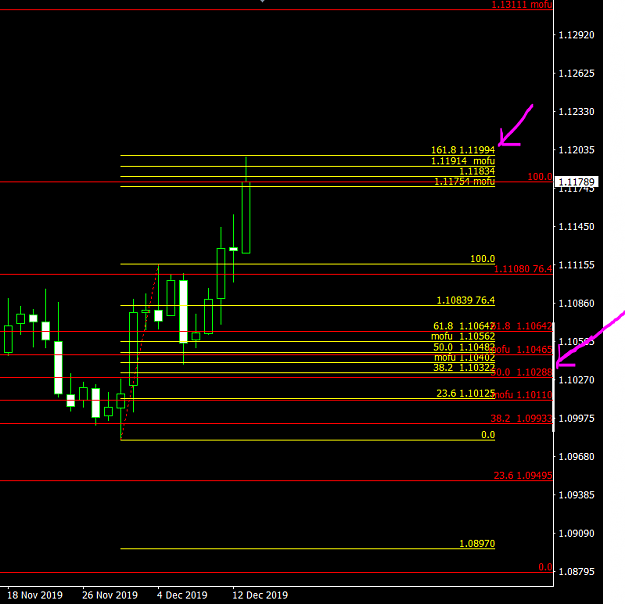
Task: Click the 1.09975 price axis value
Action: (576, 418)
